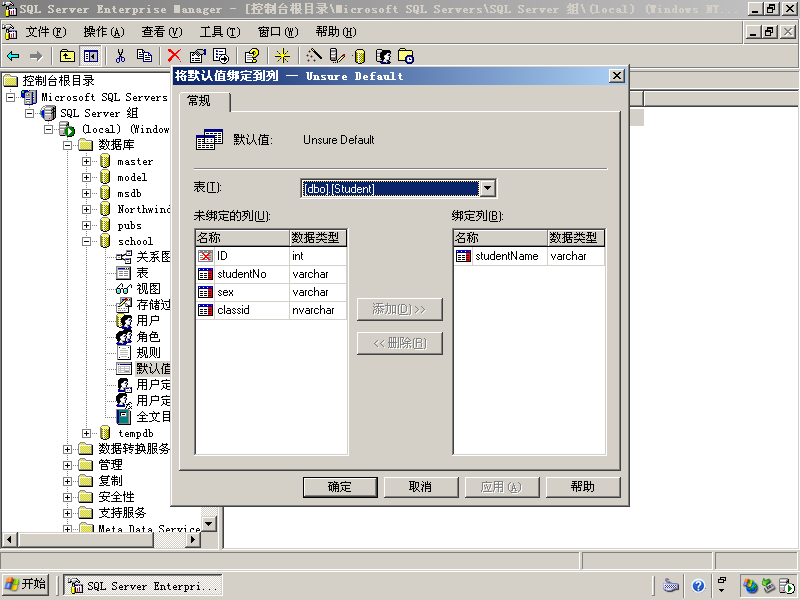Expand the 安全性 security folder
The height and width of the screenshot is (600, 800).
point(67,497)
